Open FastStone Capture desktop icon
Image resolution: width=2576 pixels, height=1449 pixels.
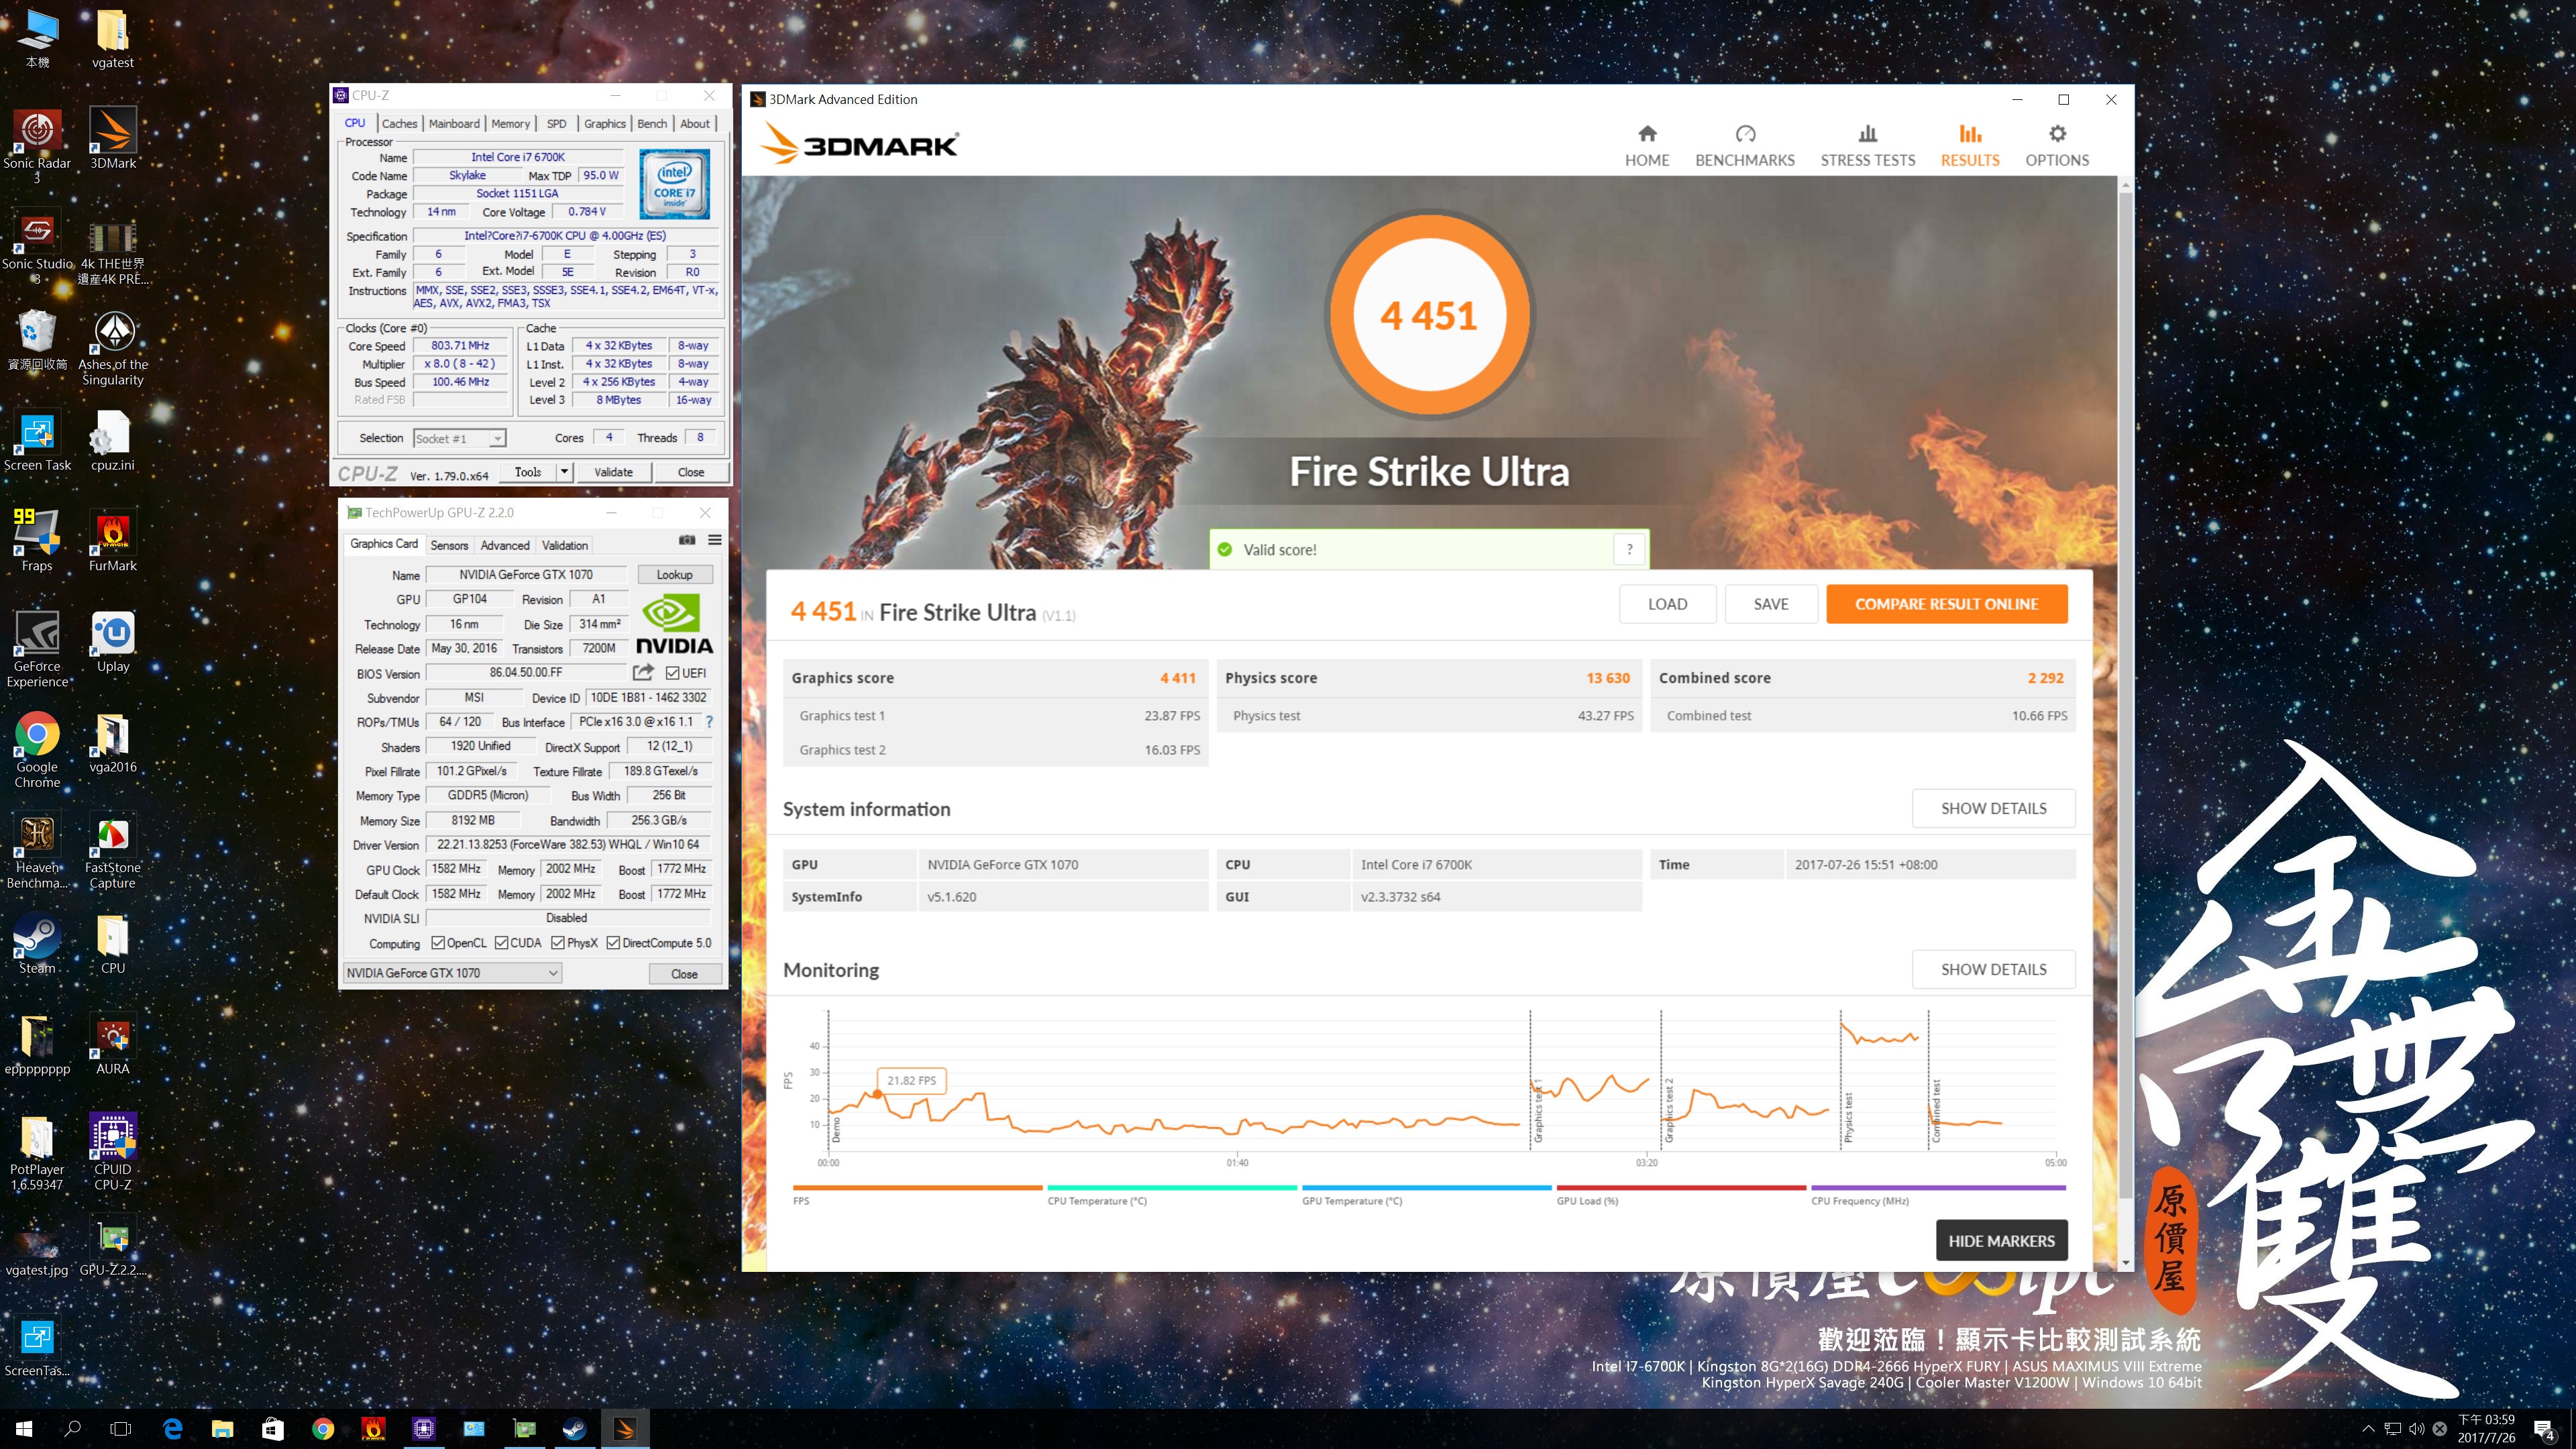tap(113, 851)
